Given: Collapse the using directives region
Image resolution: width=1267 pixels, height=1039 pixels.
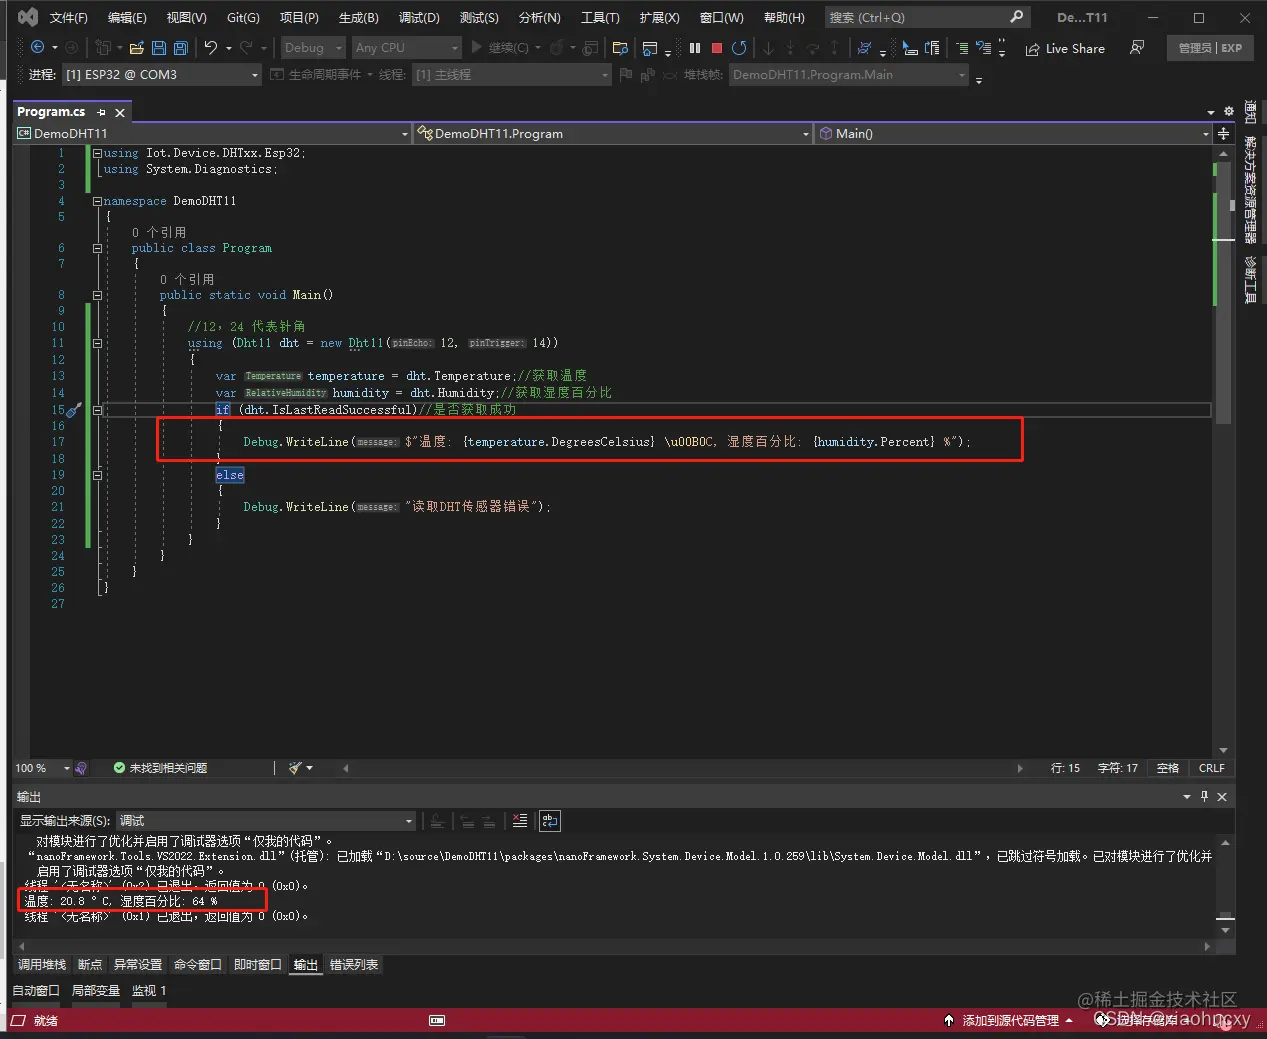Looking at the screenshot, I should click(x=97, y=153).
